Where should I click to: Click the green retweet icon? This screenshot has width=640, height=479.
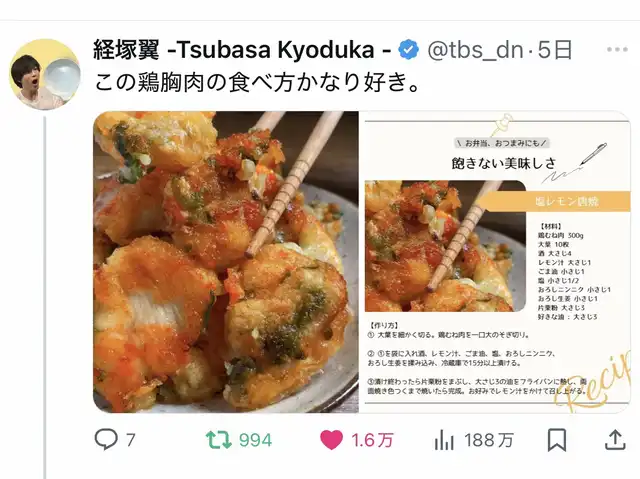coord(219,440)
